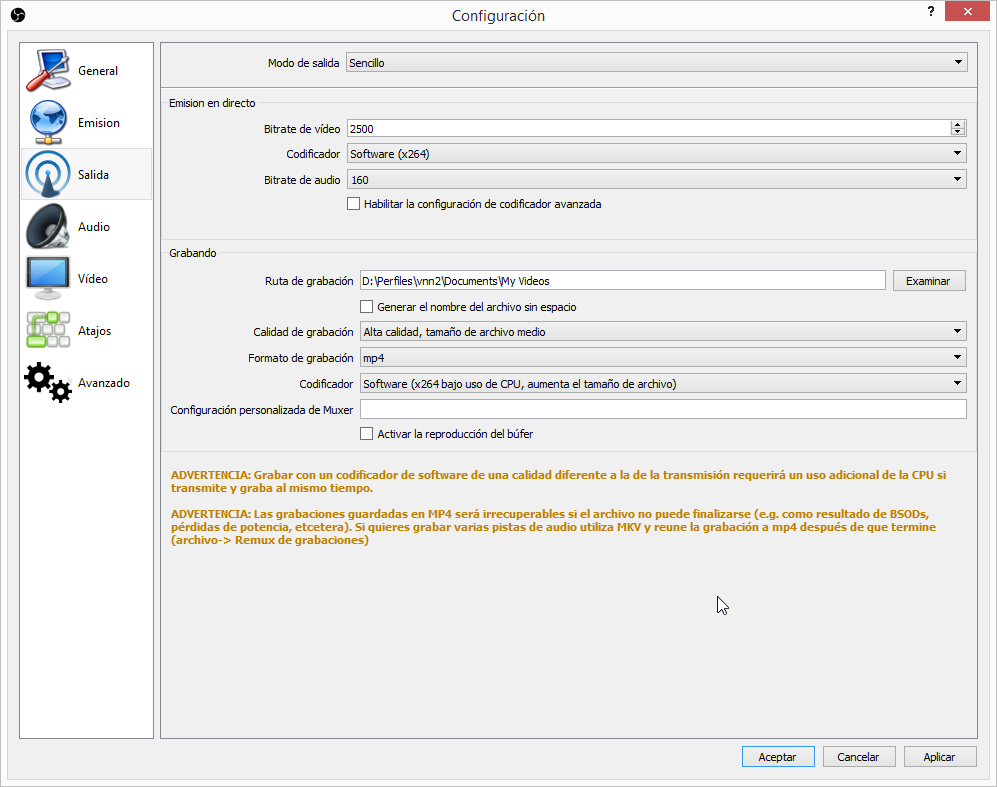Click the Aplicar button
This screenshot has height=787, width=997.
click(939, 757)
